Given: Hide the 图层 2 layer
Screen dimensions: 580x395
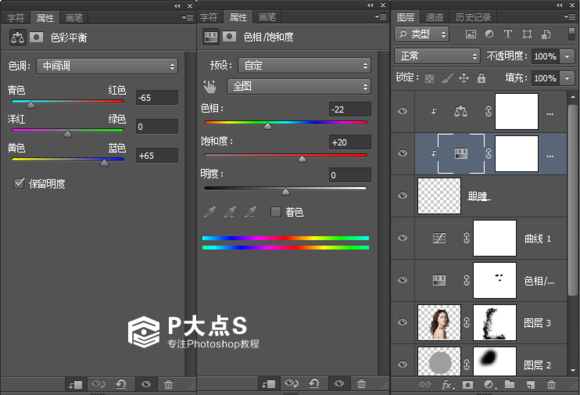Looking at the screenshot, I should 402,364.
